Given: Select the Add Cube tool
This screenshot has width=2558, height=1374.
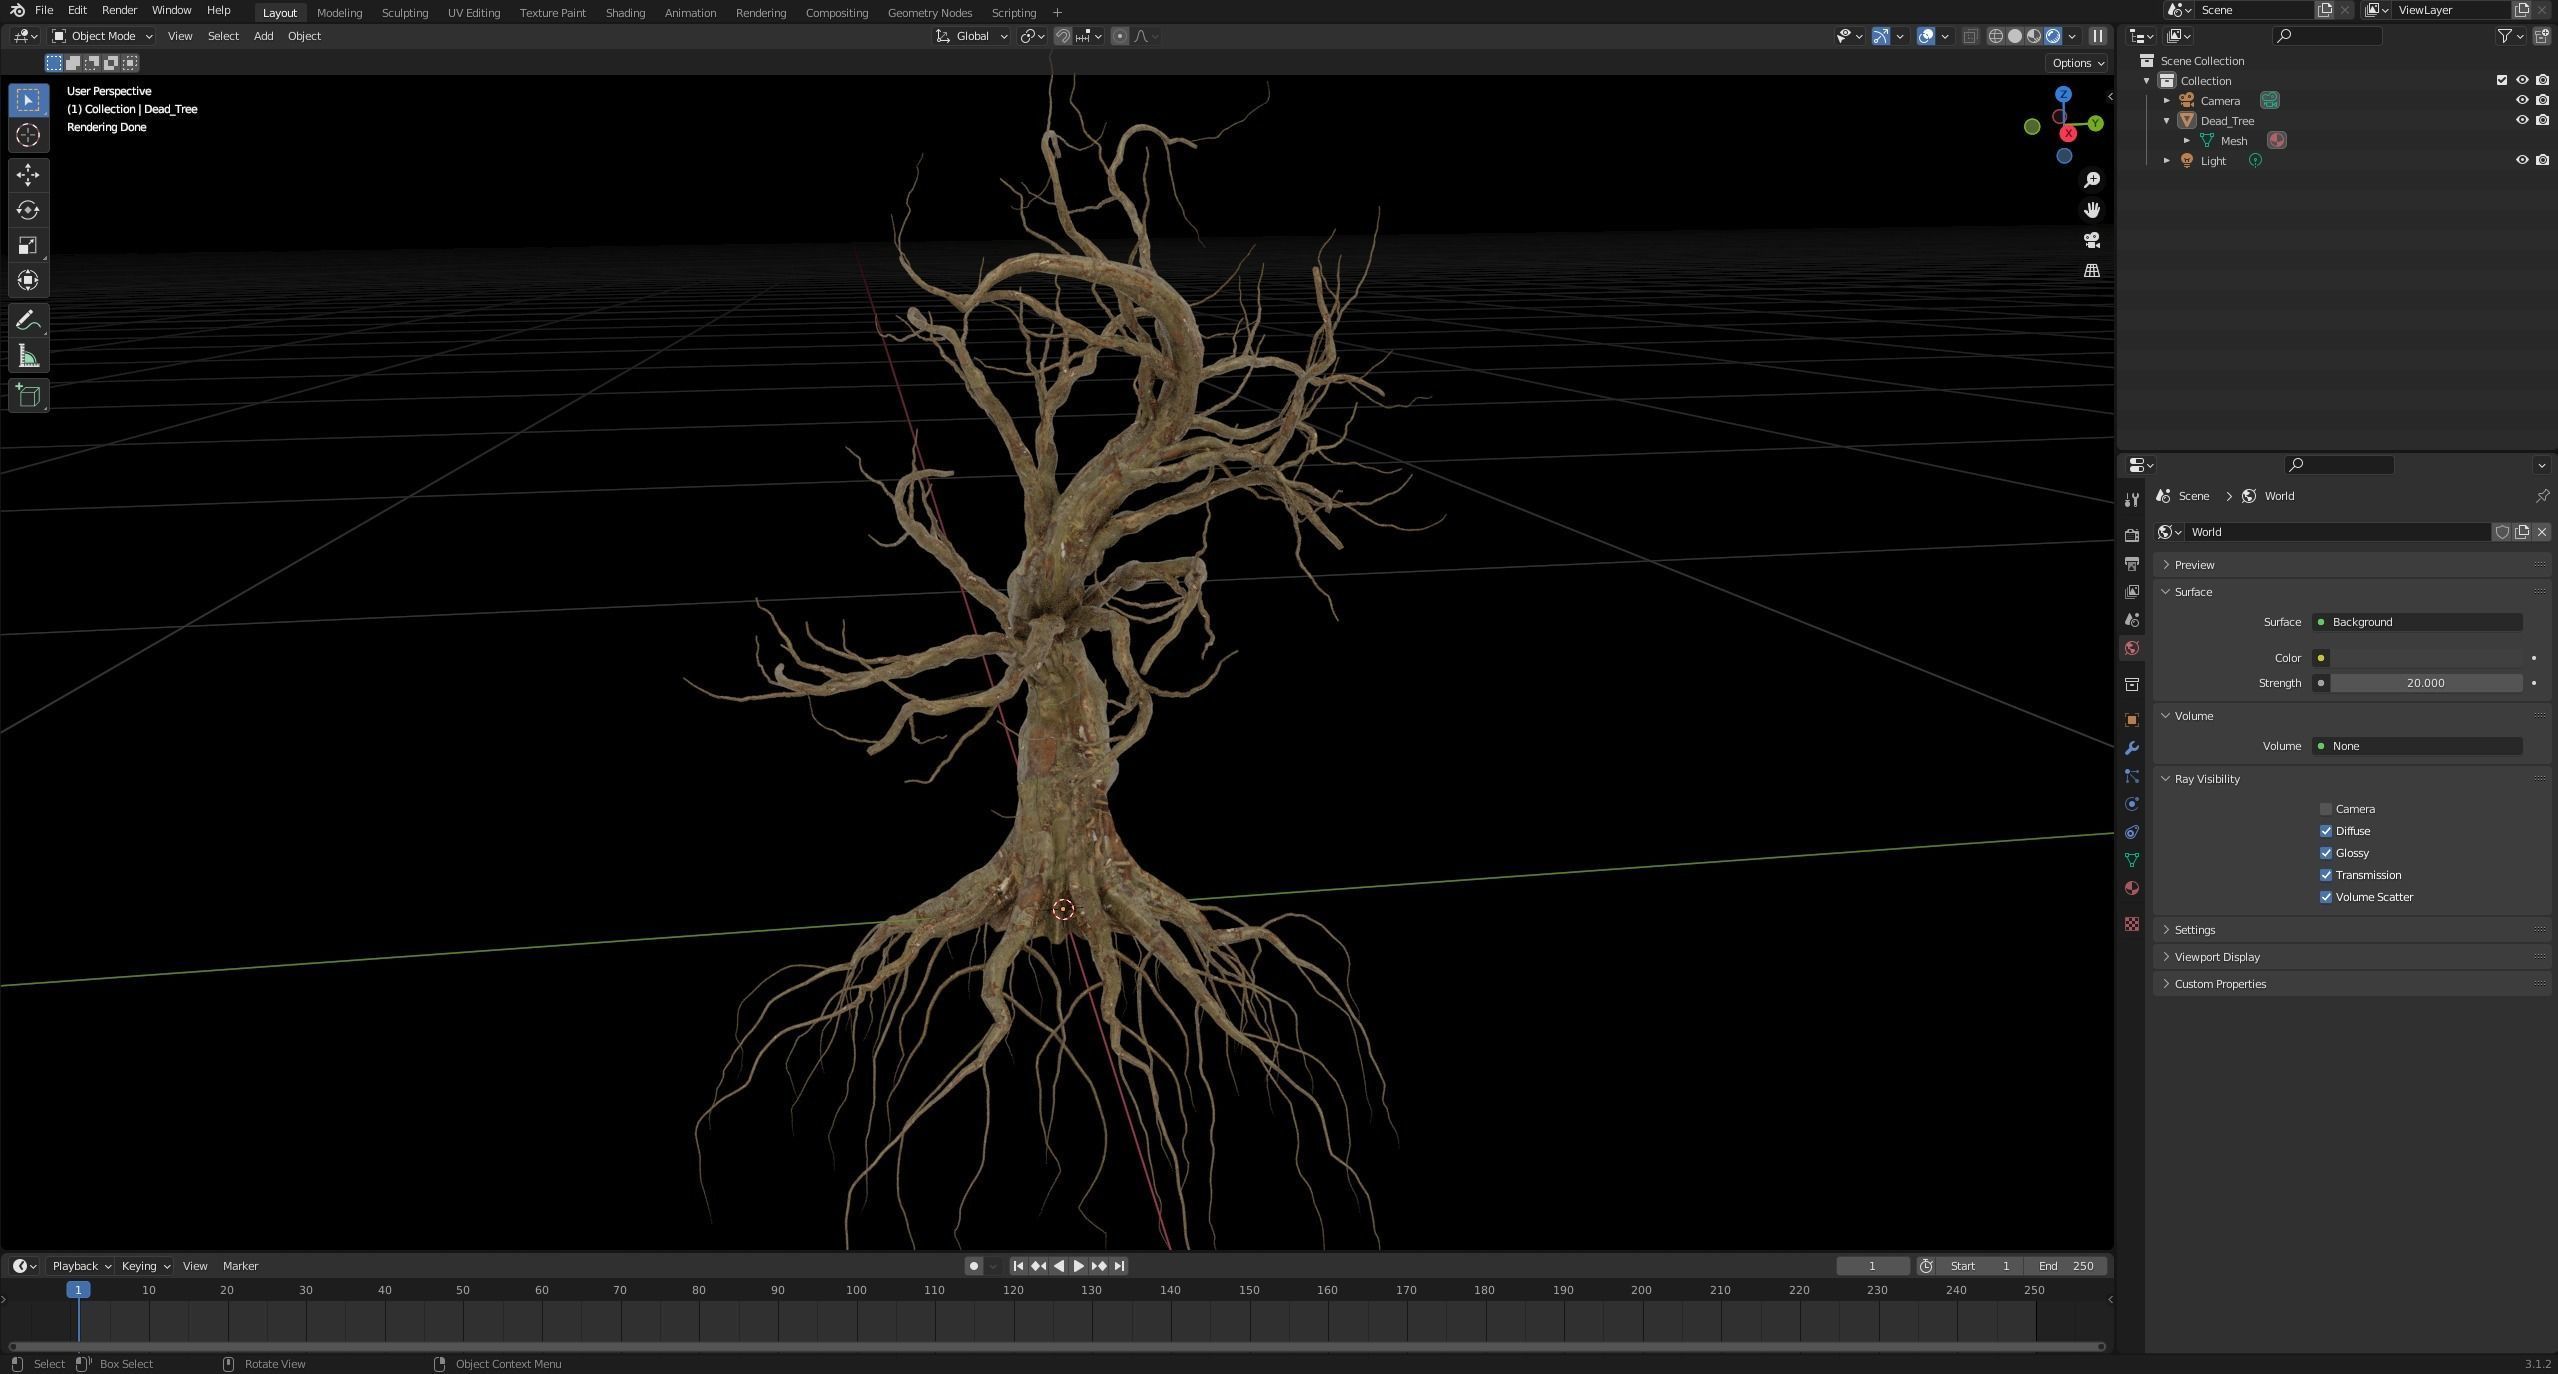Looking at the screenshot, I should 28,396.
